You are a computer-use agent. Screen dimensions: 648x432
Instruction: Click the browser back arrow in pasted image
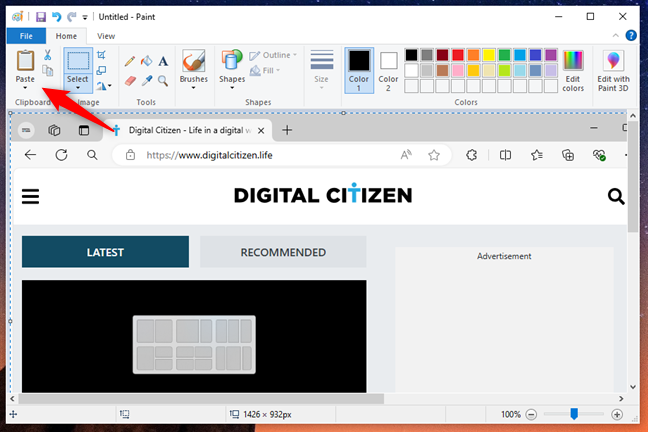pos(30,155)
